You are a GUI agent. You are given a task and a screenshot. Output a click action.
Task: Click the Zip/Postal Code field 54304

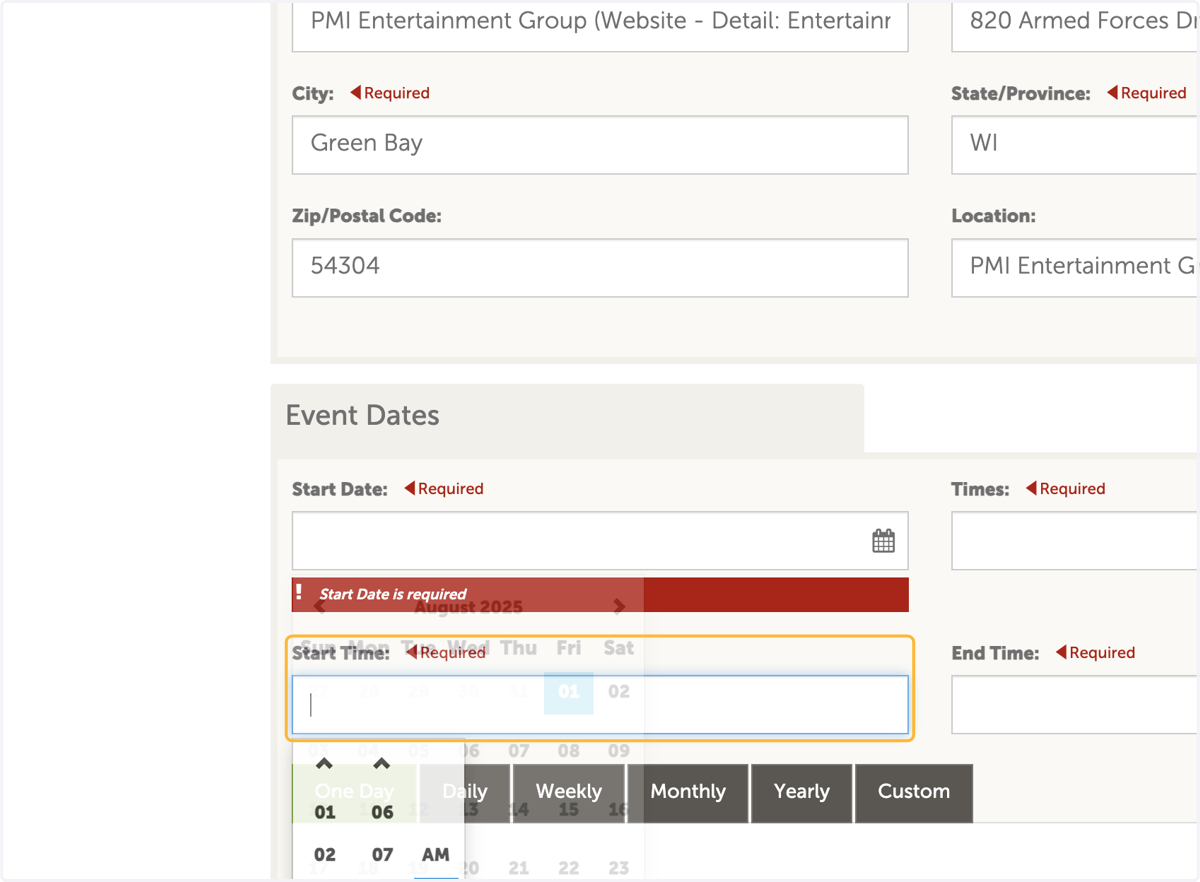click(600, 267)
